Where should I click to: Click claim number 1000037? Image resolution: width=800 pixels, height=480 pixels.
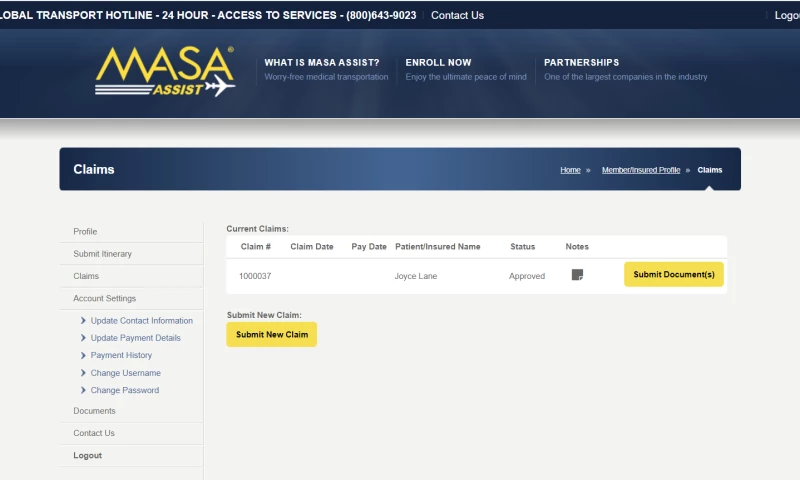click(x=255, y=276)
